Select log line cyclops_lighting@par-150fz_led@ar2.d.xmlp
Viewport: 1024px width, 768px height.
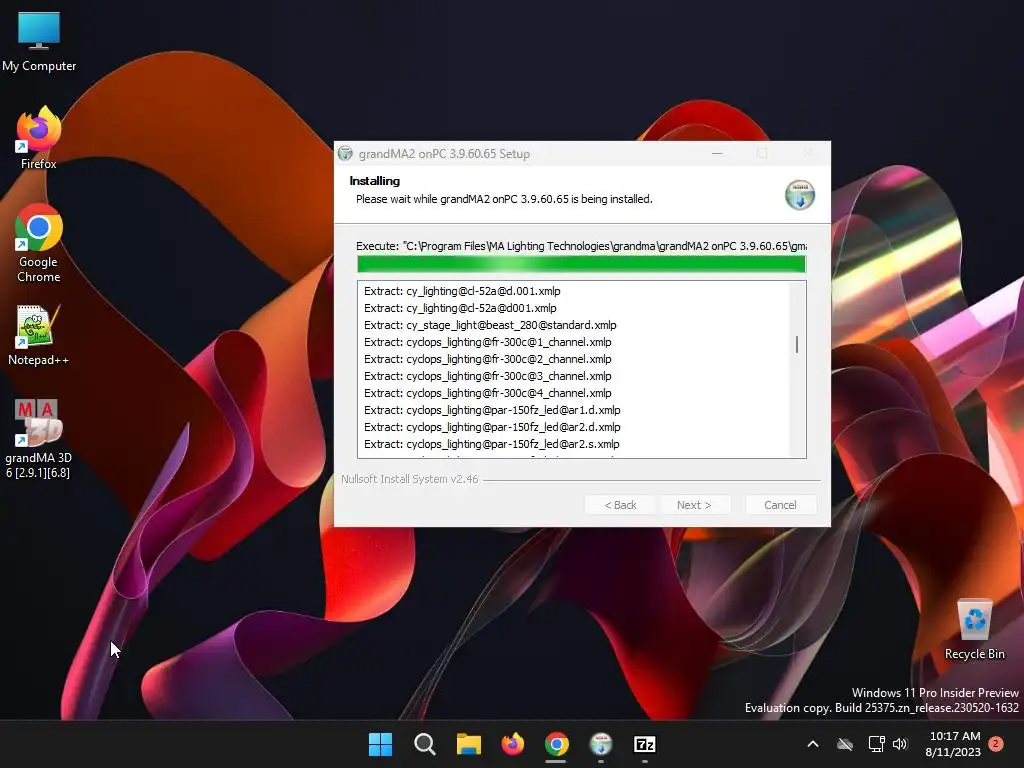(x=492, y=426)
